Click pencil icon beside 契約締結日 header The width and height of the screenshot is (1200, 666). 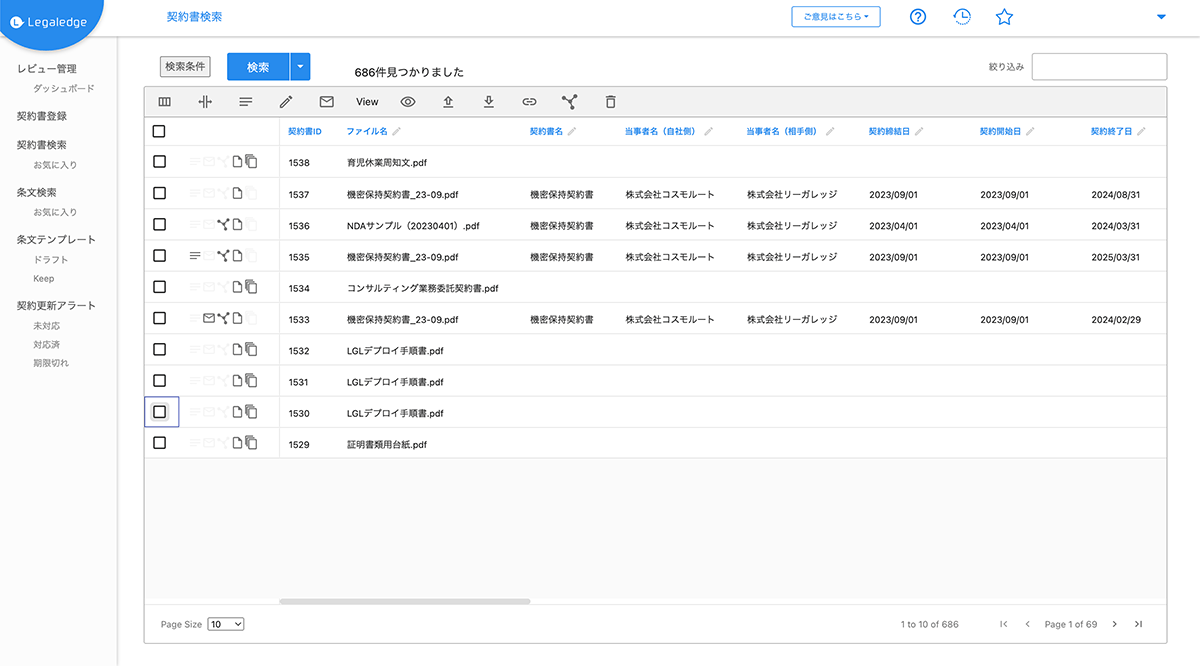point(919,132)
